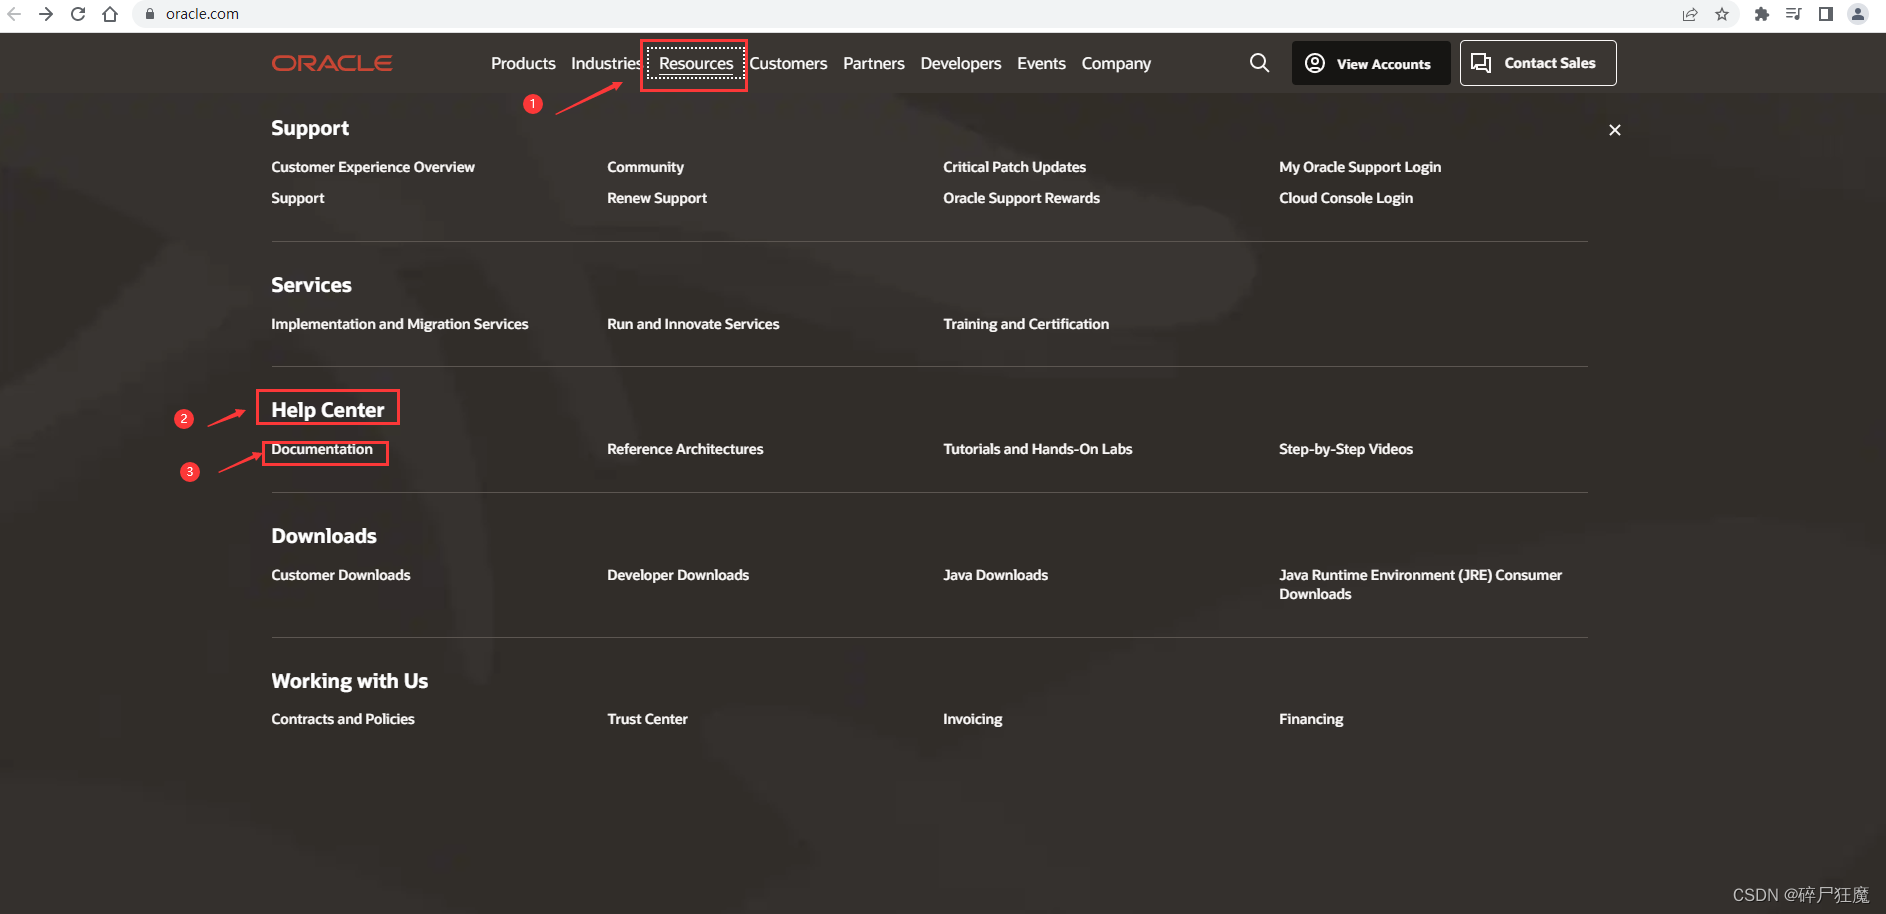Click the Downloads heading

(x=324, y=536)
